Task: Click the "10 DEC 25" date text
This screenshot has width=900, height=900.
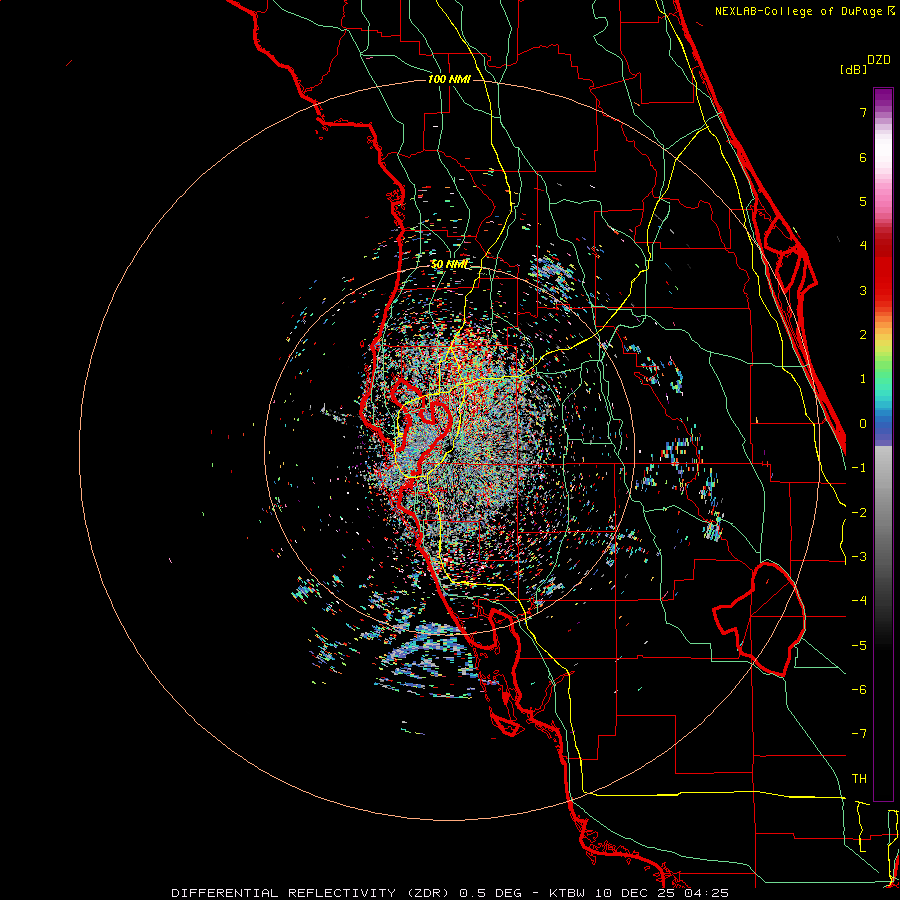Action: 634,893
